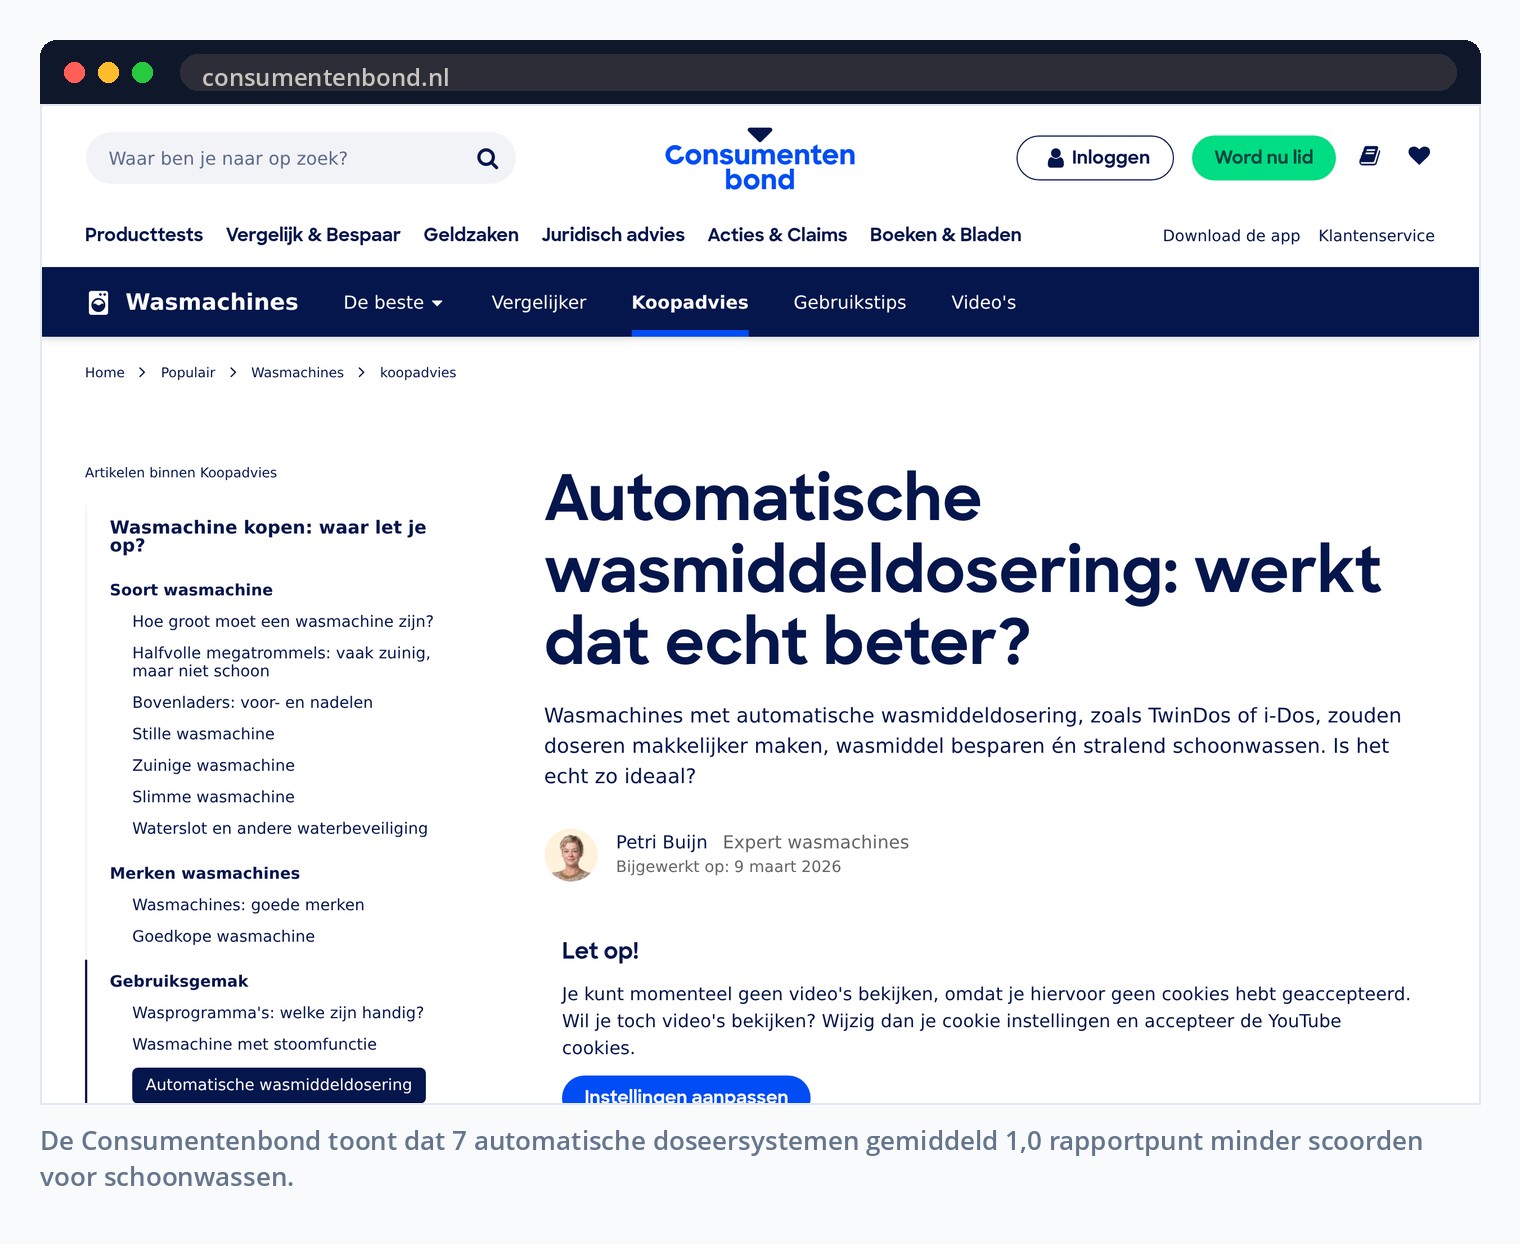Image resolution: width=1520 pixels, height=1244 pixels.
Task: Select Automatische wasmiddeldosering sidebar item
Action: coord(279,1085)
